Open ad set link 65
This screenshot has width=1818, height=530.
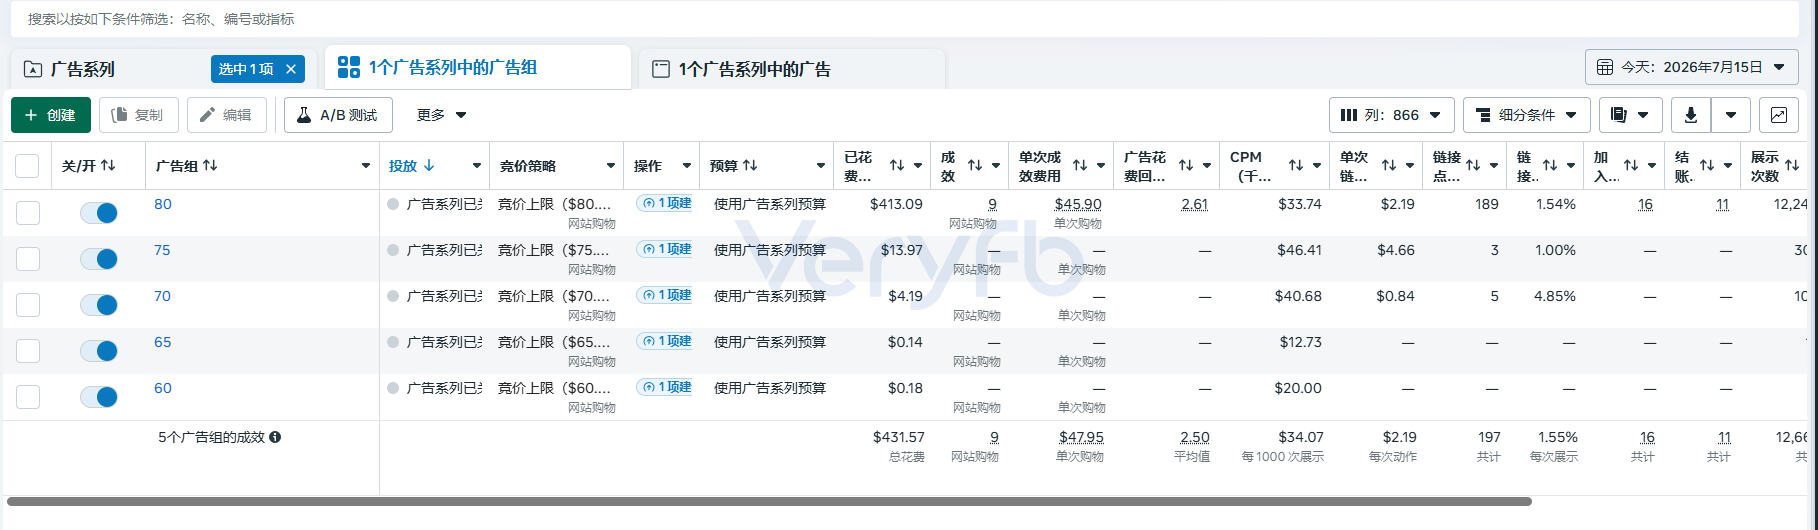tap(163, 342)
